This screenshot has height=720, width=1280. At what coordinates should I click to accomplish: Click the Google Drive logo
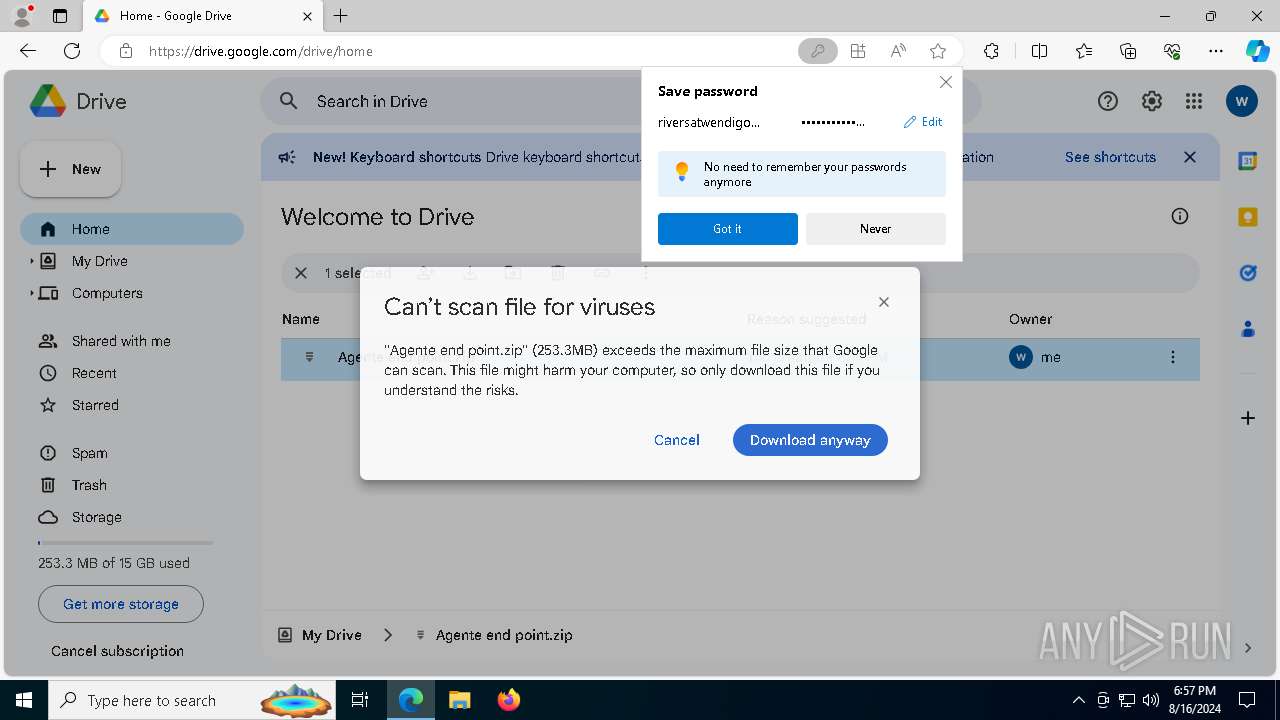[x=48, y=101]
